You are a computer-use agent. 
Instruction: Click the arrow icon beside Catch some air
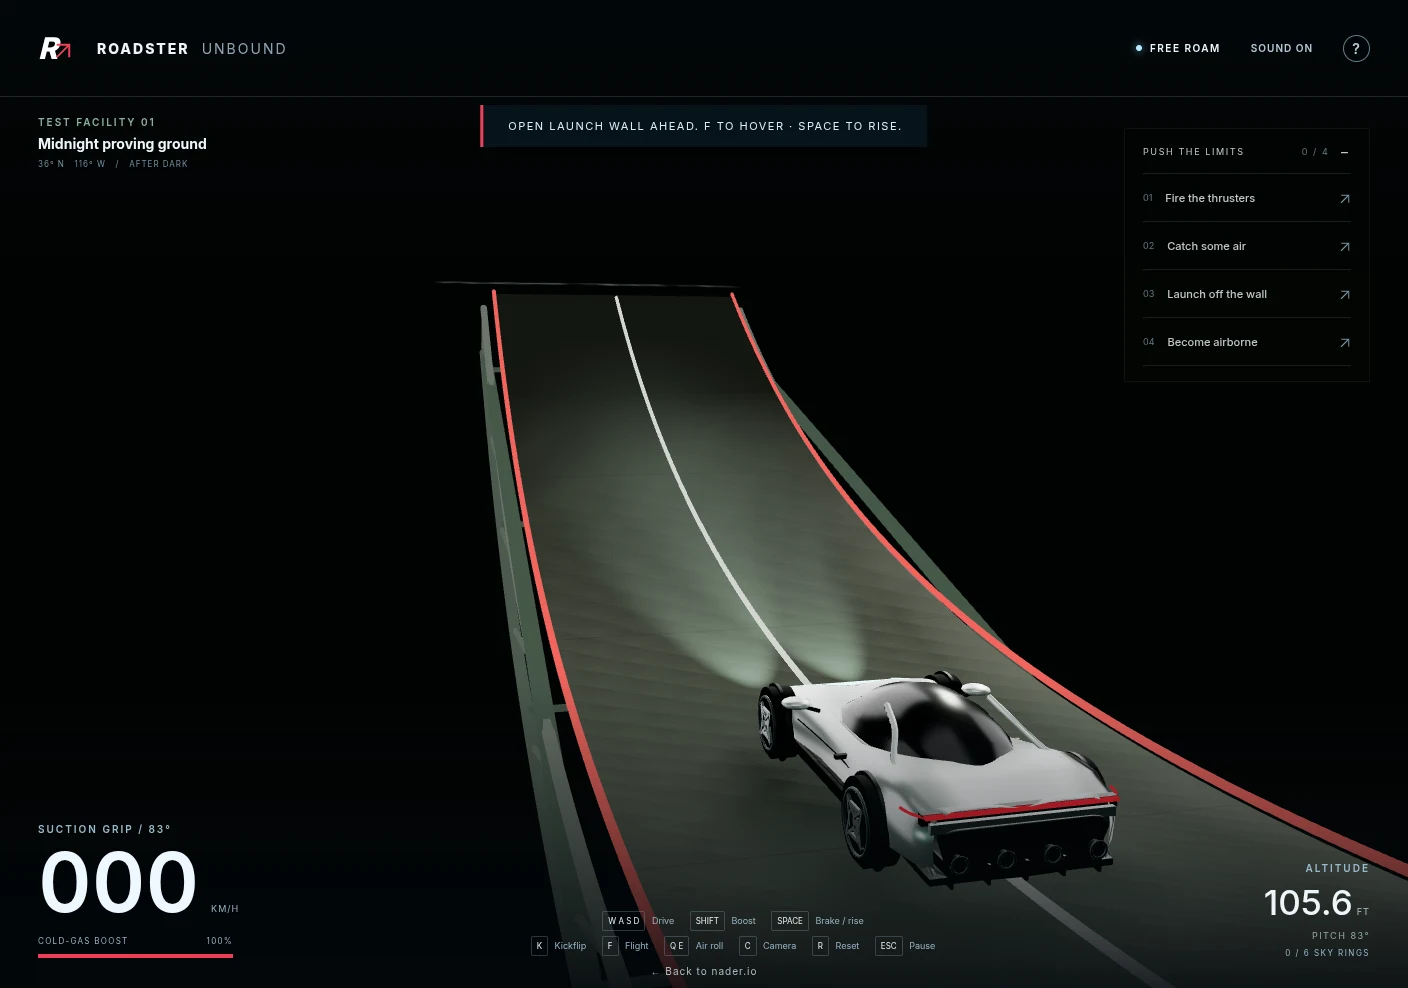coord(1345,247)
